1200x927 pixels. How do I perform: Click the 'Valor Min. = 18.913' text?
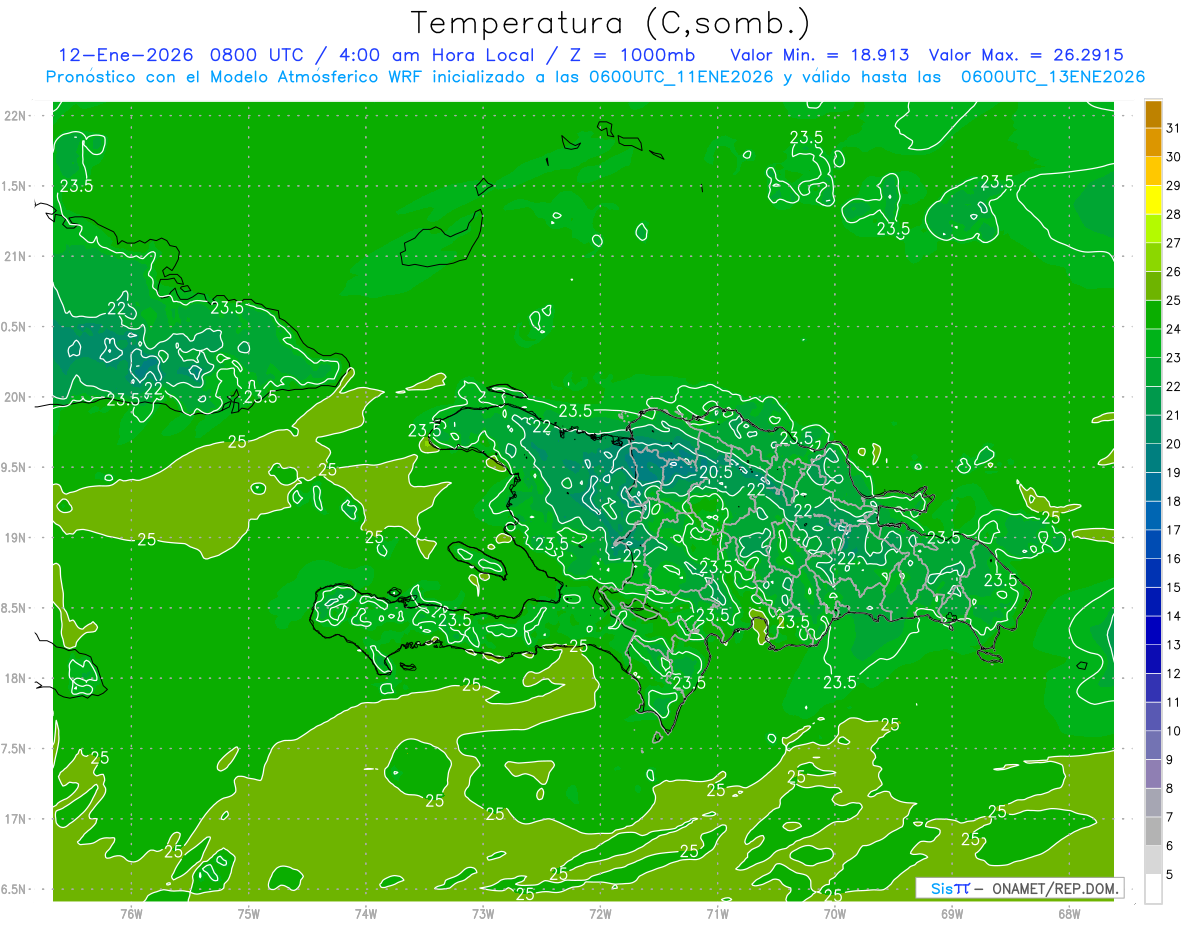(x=820, y=55)
